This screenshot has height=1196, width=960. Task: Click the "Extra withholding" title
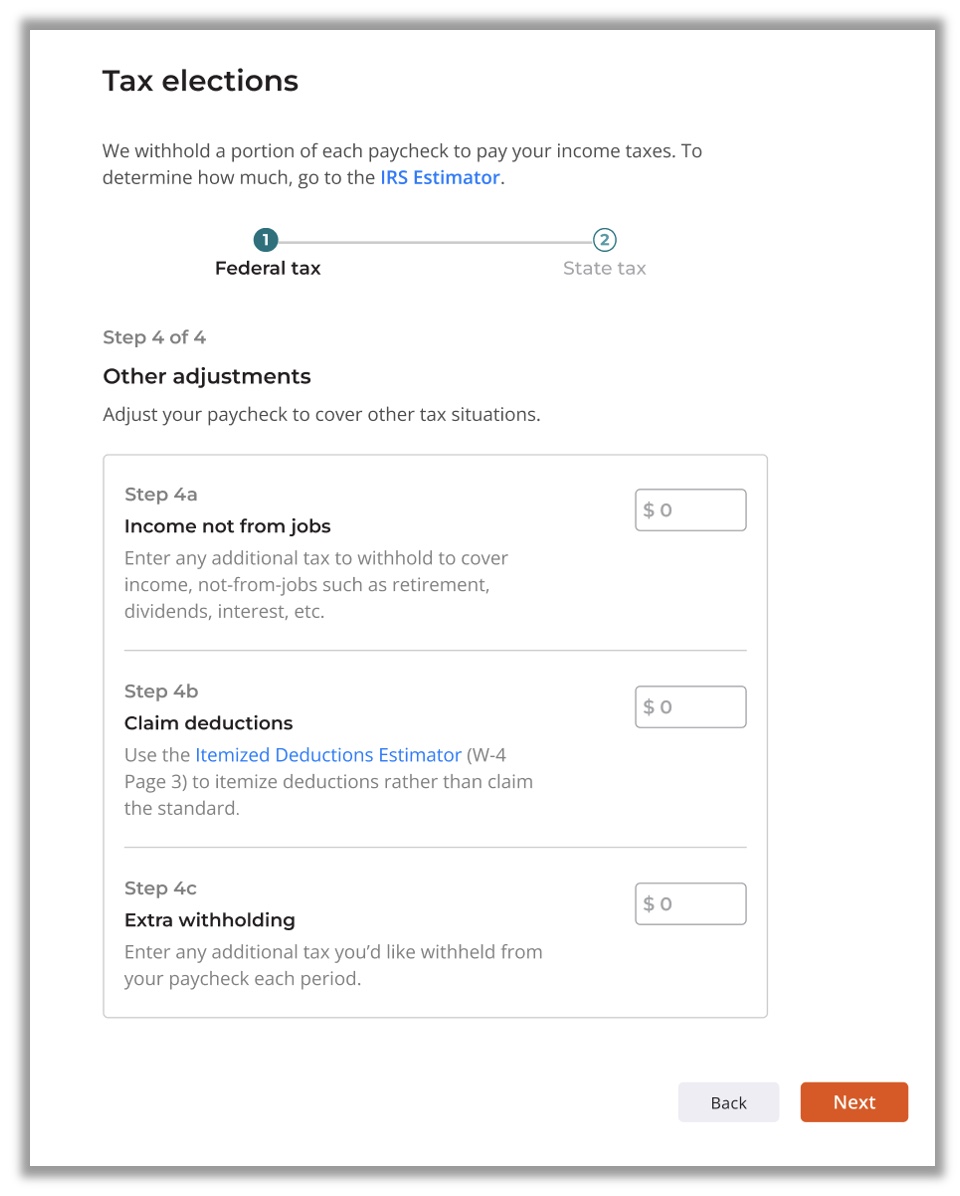(209, 920)
